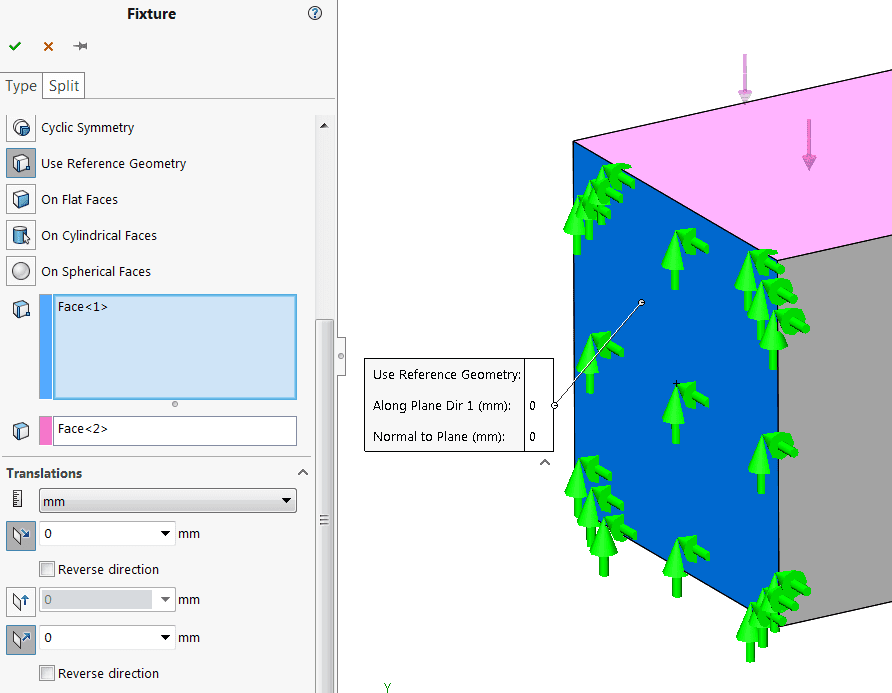Click the unit ruler icon in Translations
Viewport: 892px width, 693px height.
tap(18, 499)
